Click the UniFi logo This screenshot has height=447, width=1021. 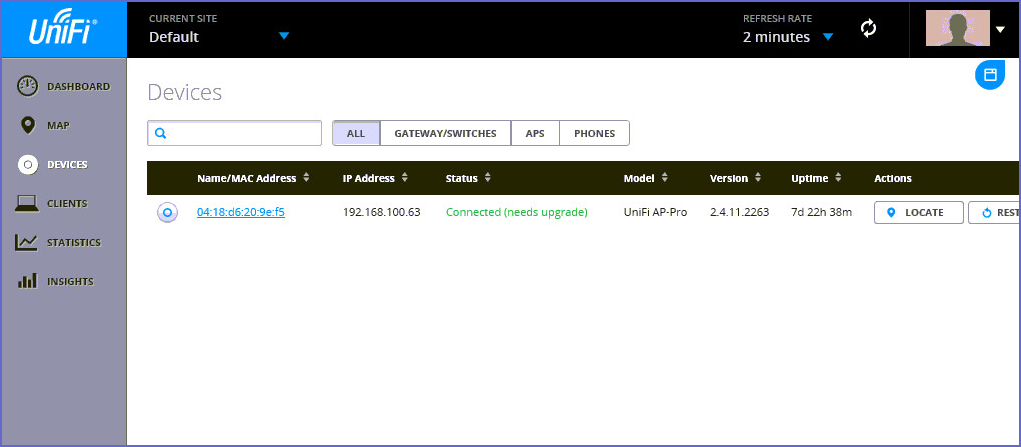point(63,29)
